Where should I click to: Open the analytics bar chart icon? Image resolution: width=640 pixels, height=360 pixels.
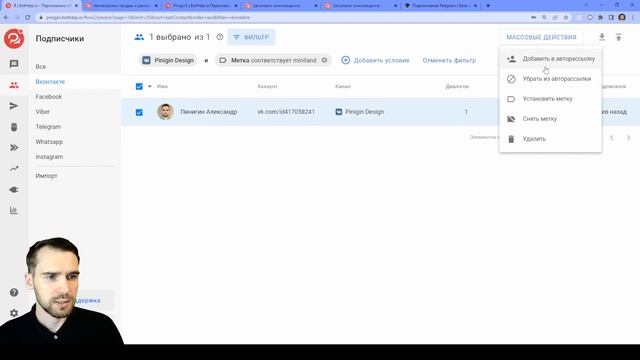pos(14,211)
